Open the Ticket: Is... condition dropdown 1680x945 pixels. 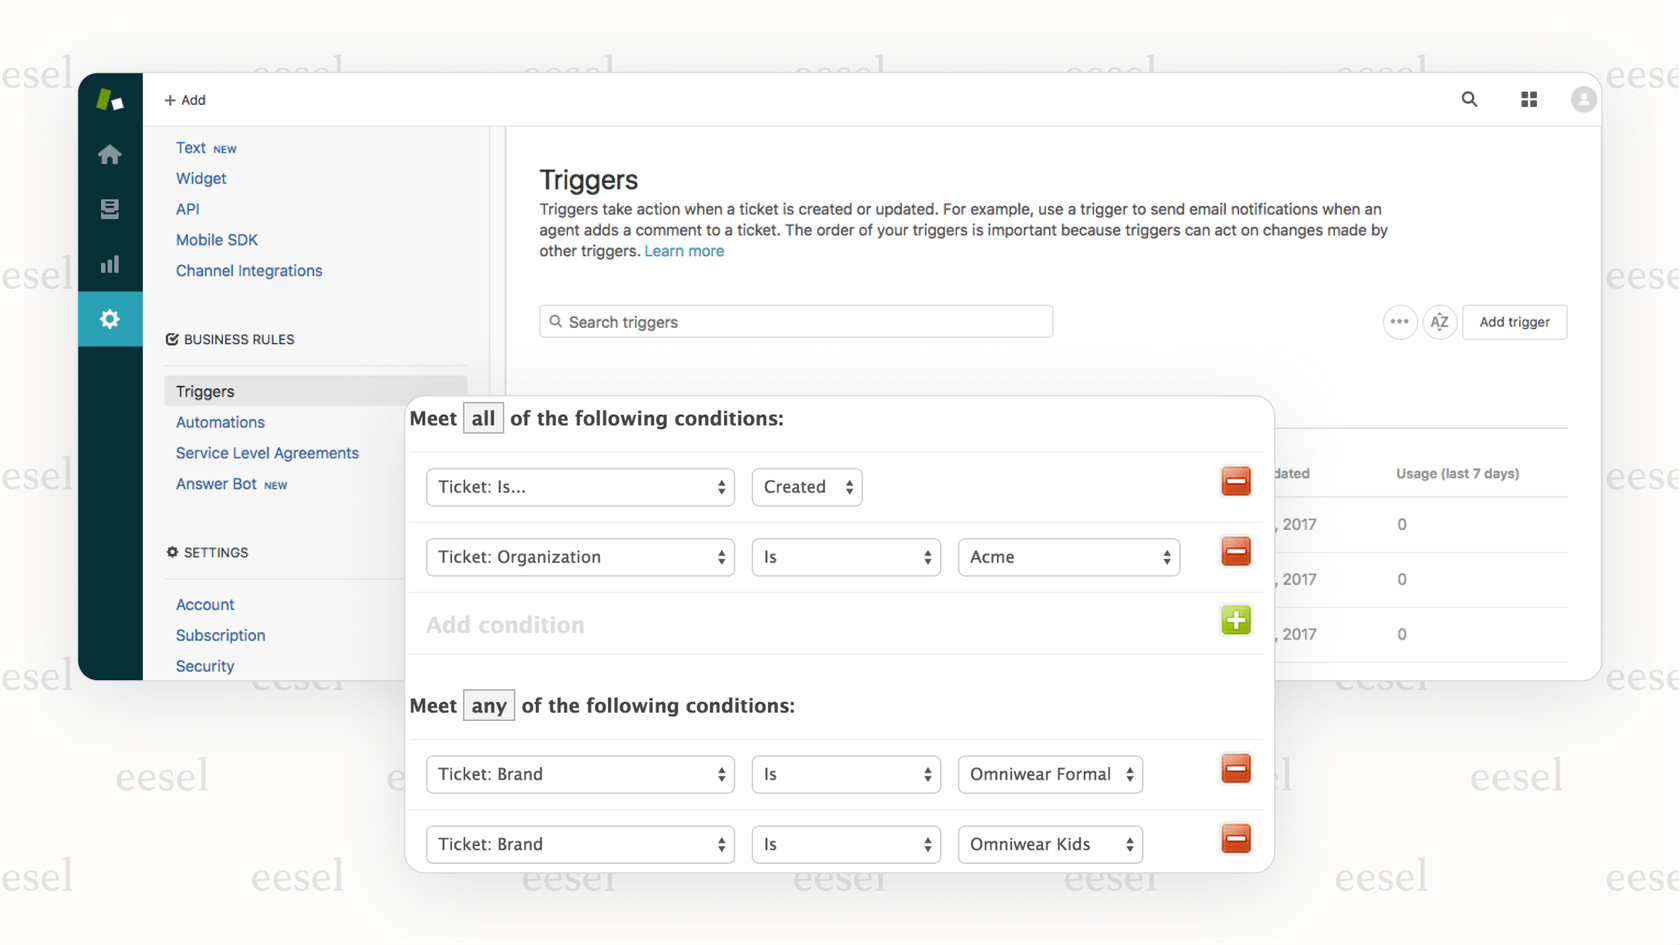[580, 487]
